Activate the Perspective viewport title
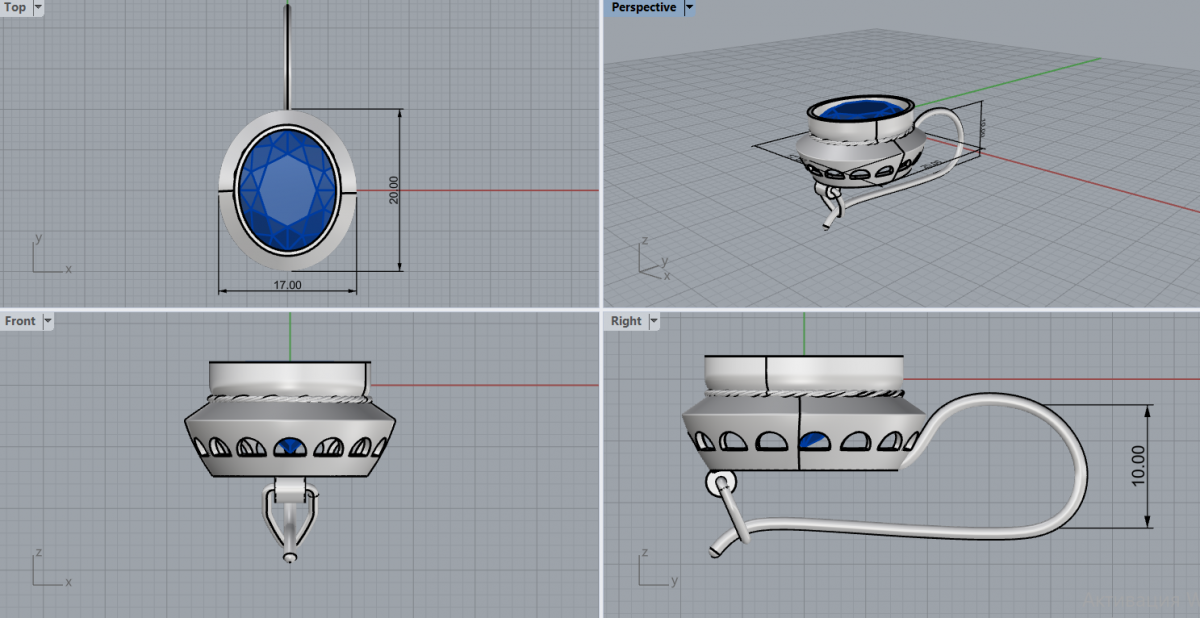Viewport: 1200px width, 618px height. [643, 8]
